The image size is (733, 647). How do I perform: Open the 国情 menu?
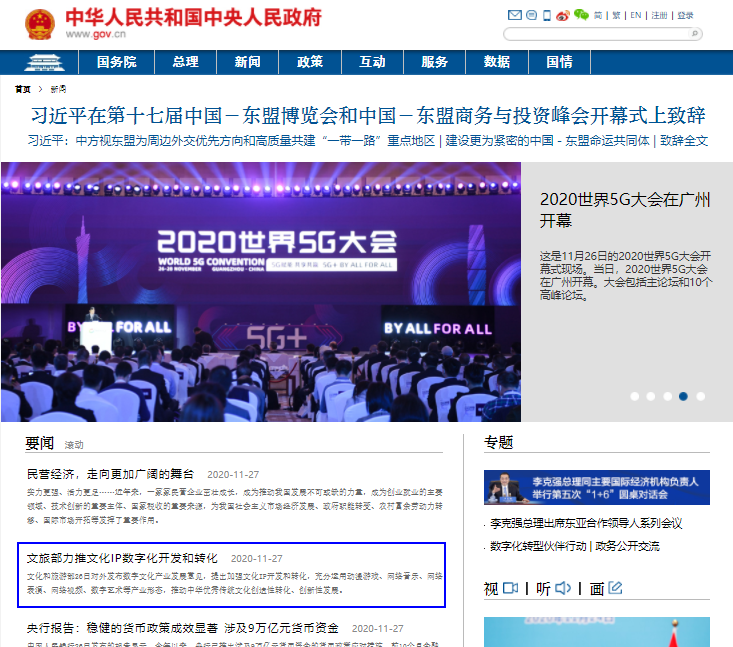[560, 62]
